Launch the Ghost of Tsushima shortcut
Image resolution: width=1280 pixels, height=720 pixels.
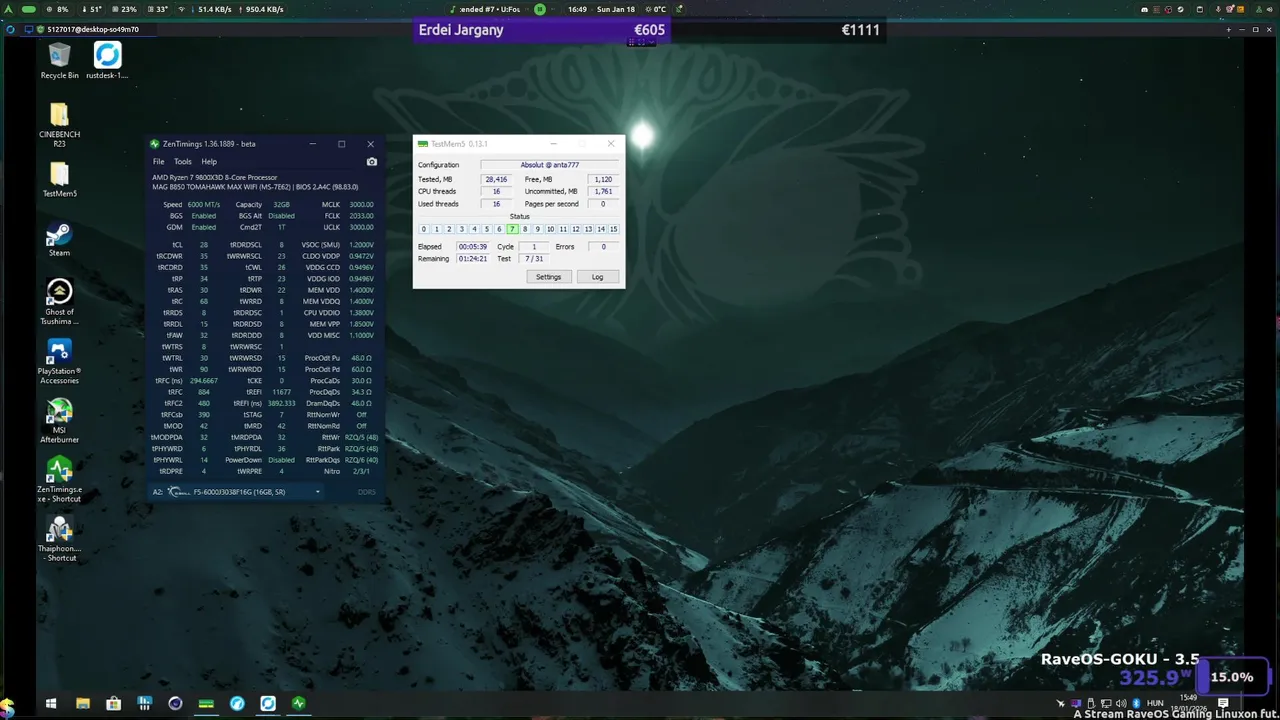click(x=59, y=302)
